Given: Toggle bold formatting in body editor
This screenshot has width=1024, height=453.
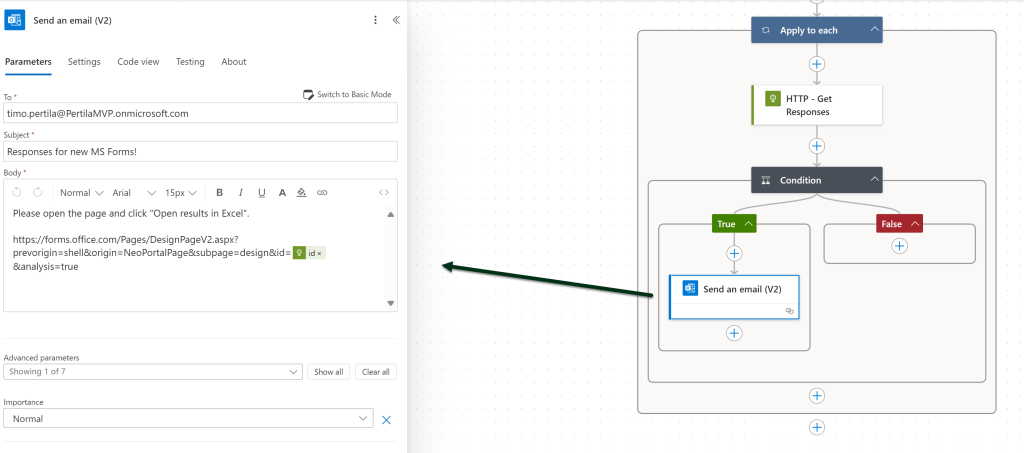Looking at the screenshot, I should 219,193.
